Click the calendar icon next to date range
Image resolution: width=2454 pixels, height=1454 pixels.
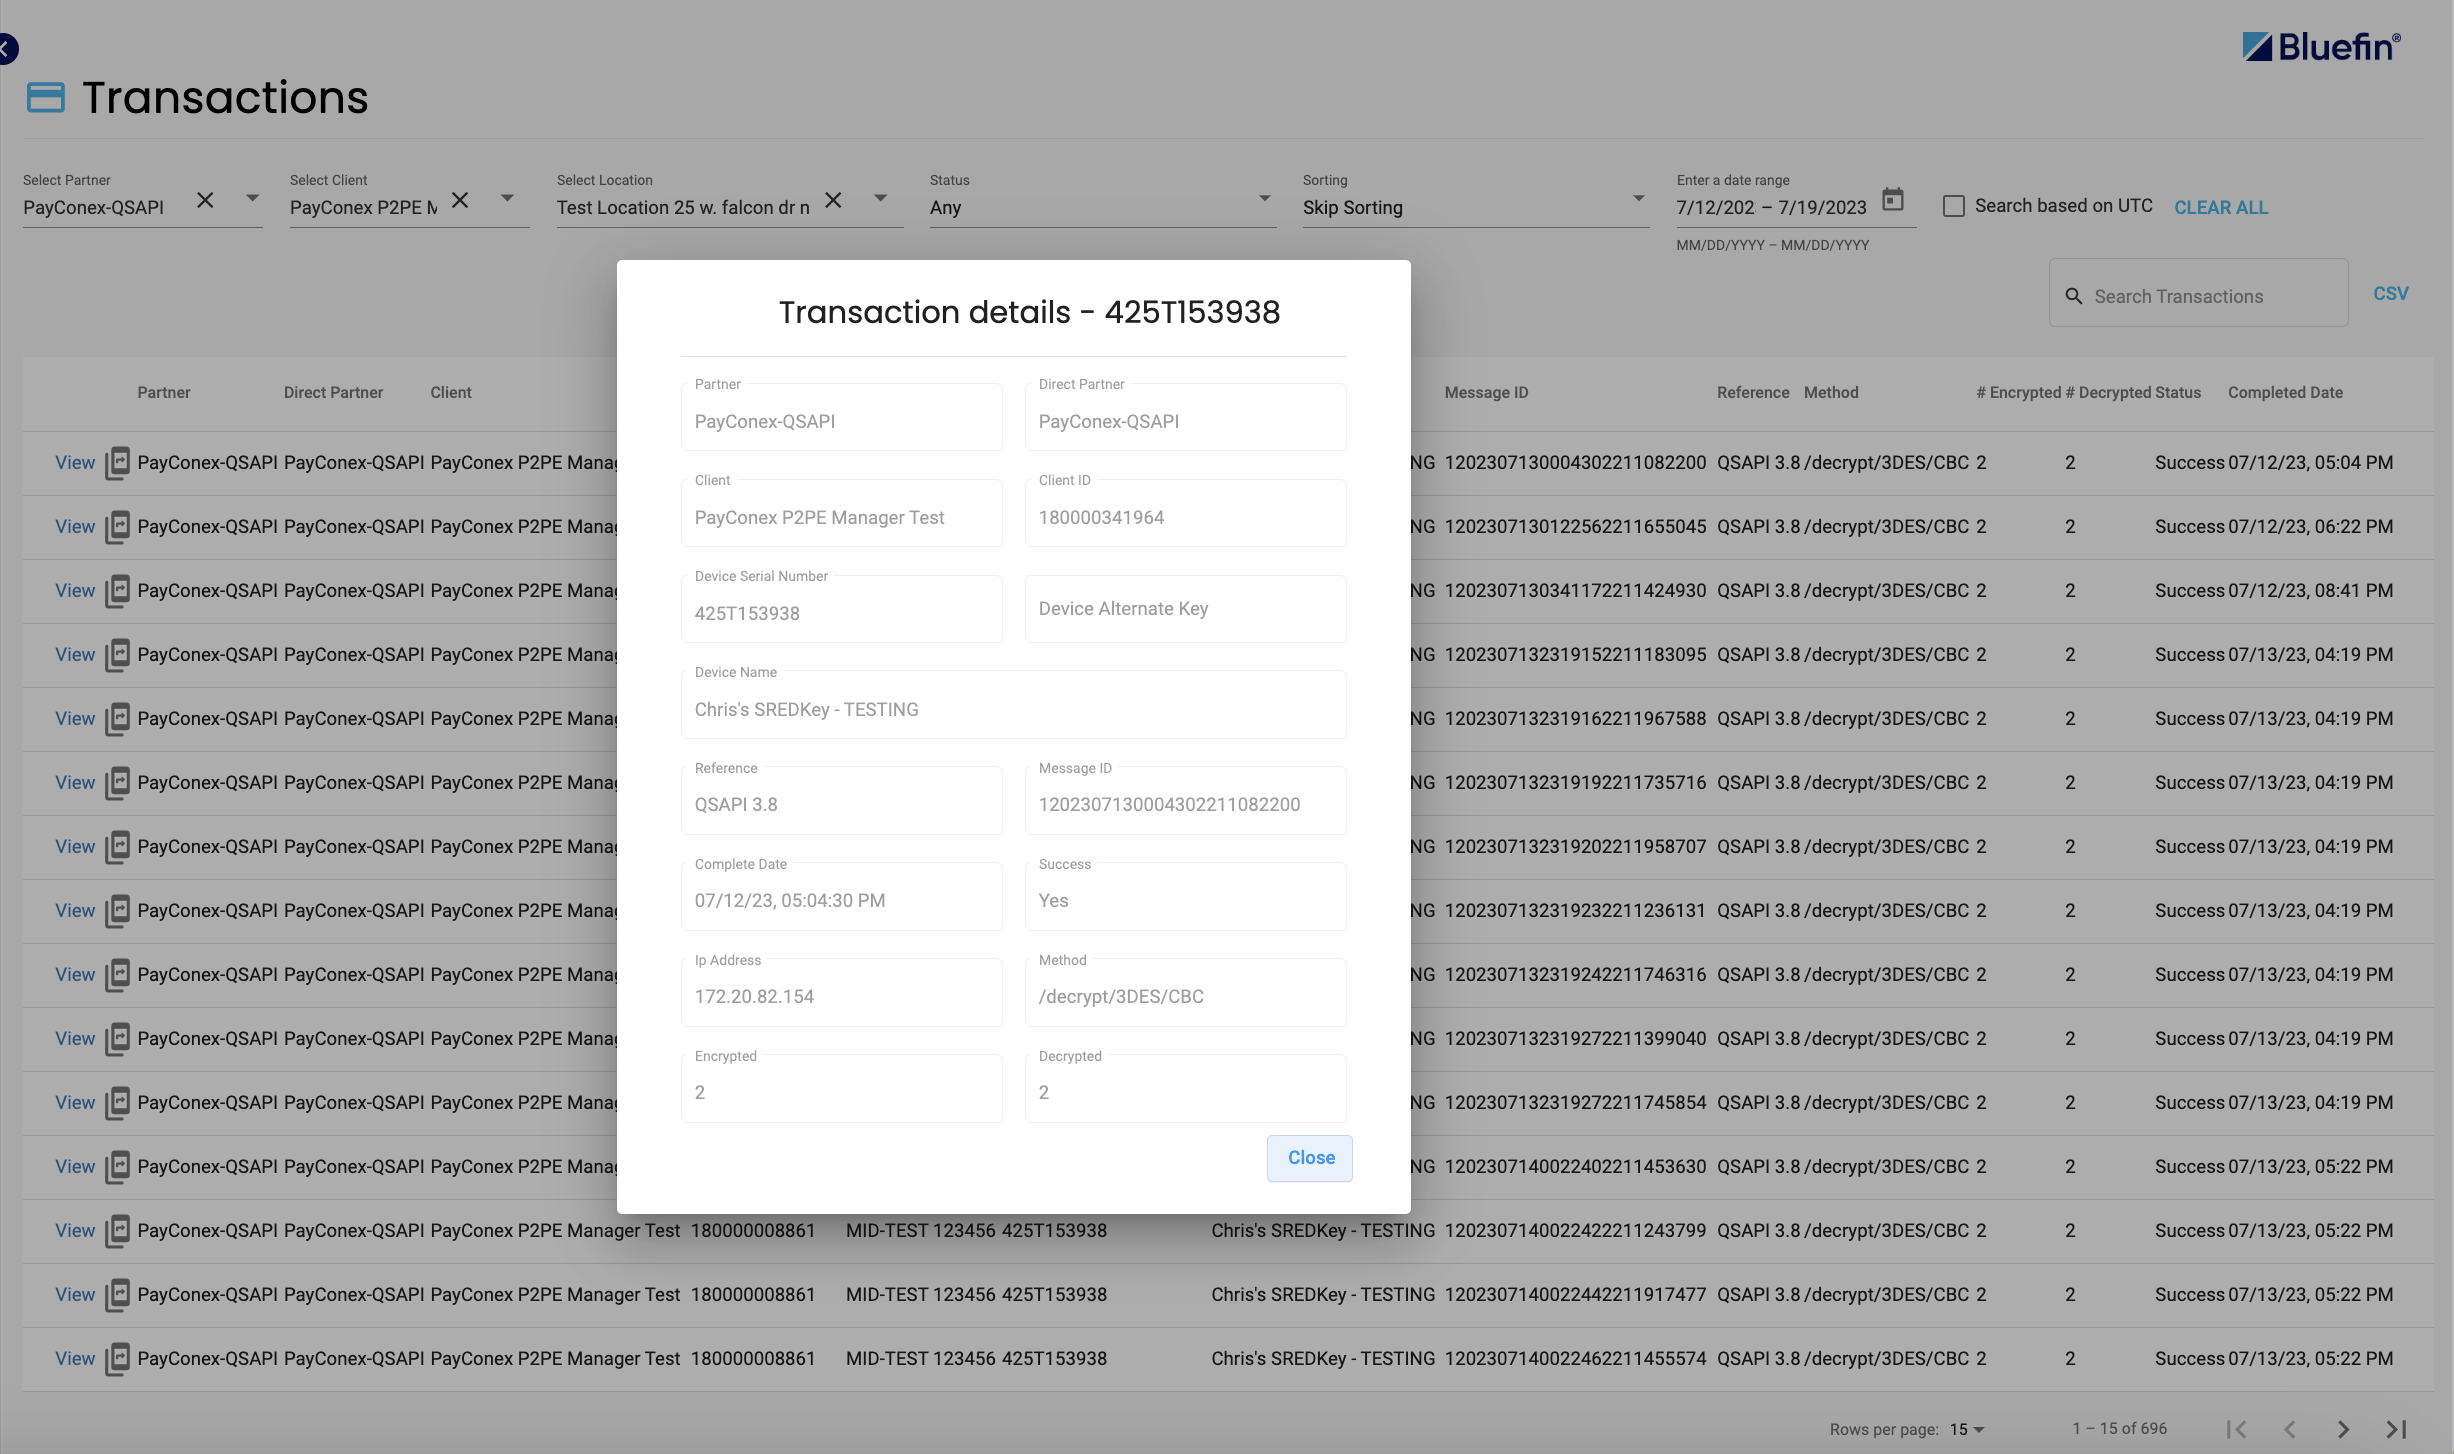click(1893, 199)
